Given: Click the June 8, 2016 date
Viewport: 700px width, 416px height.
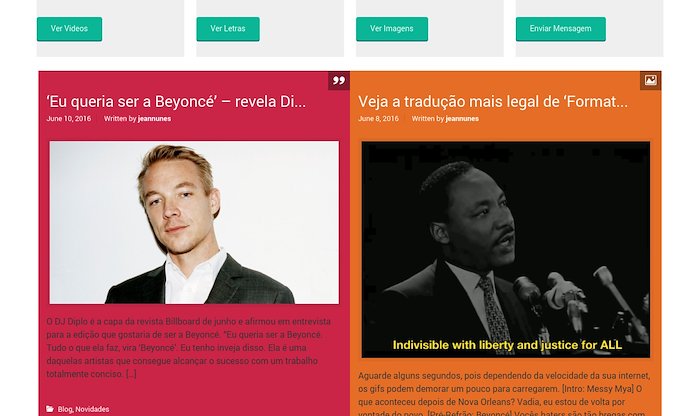Looking at the screenshot, I should pyautogui.click(x=378, y=119).
